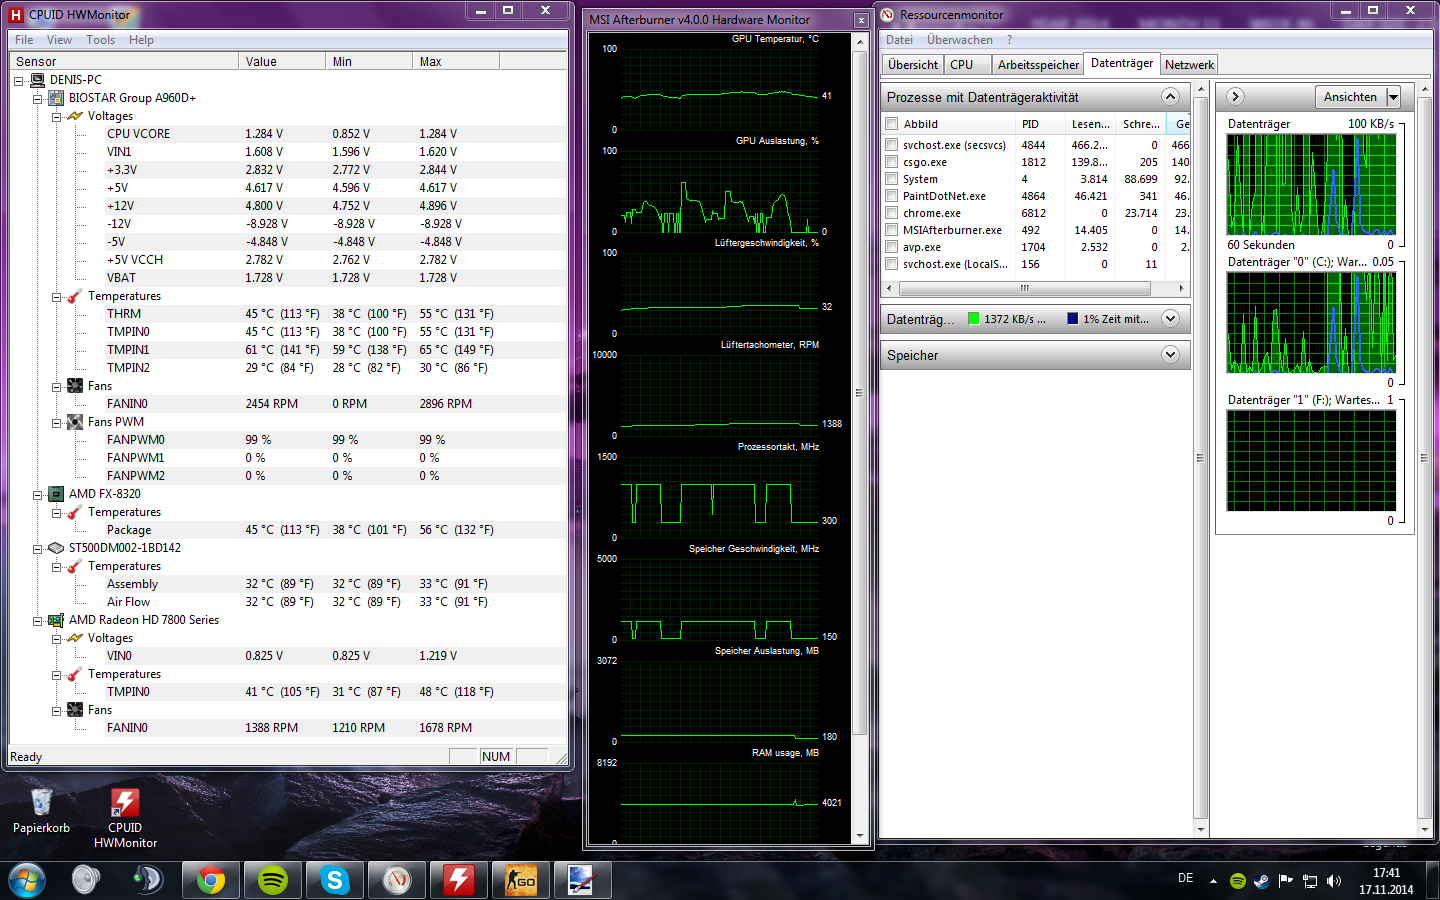Open HWMonitor File menu
This screenshot has width=1440, height=900.
[x=24, y=40]
